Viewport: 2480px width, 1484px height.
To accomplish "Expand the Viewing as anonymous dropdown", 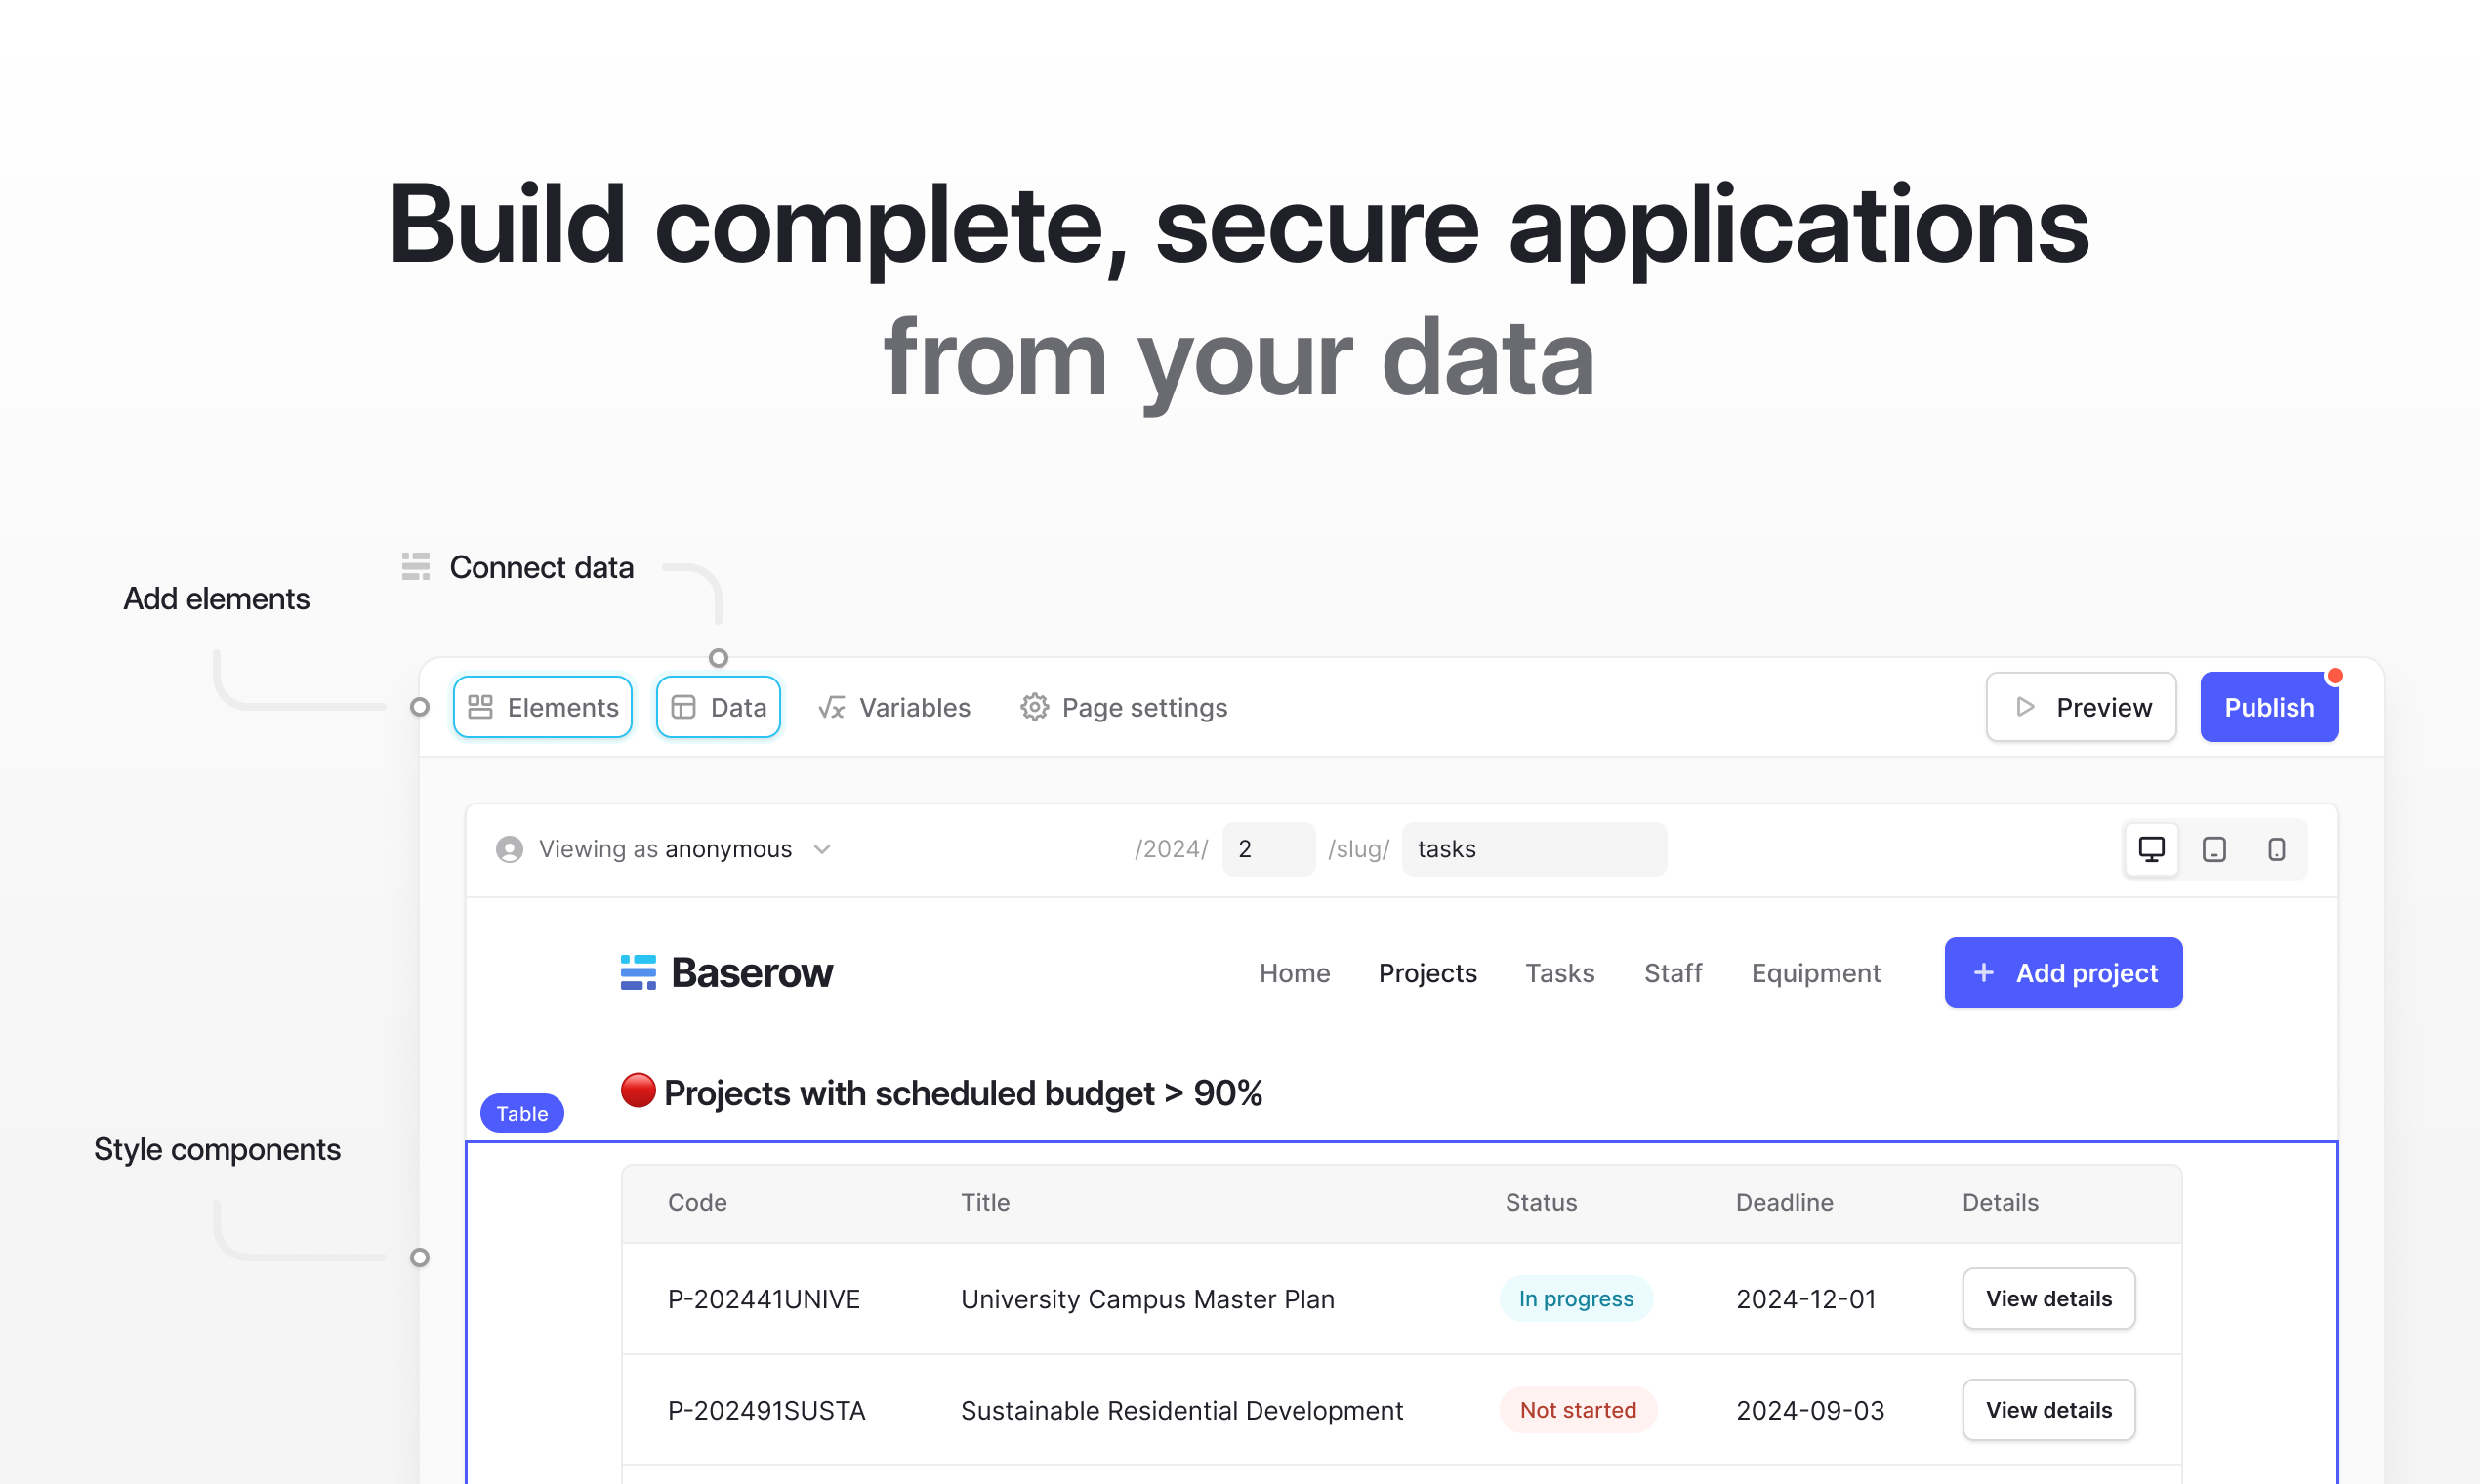I will (x=822, y=848).
